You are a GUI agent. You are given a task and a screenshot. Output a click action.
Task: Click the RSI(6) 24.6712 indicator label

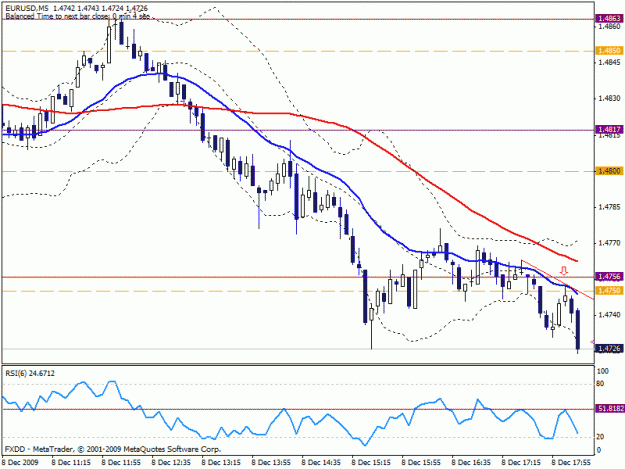pos(30,373)
